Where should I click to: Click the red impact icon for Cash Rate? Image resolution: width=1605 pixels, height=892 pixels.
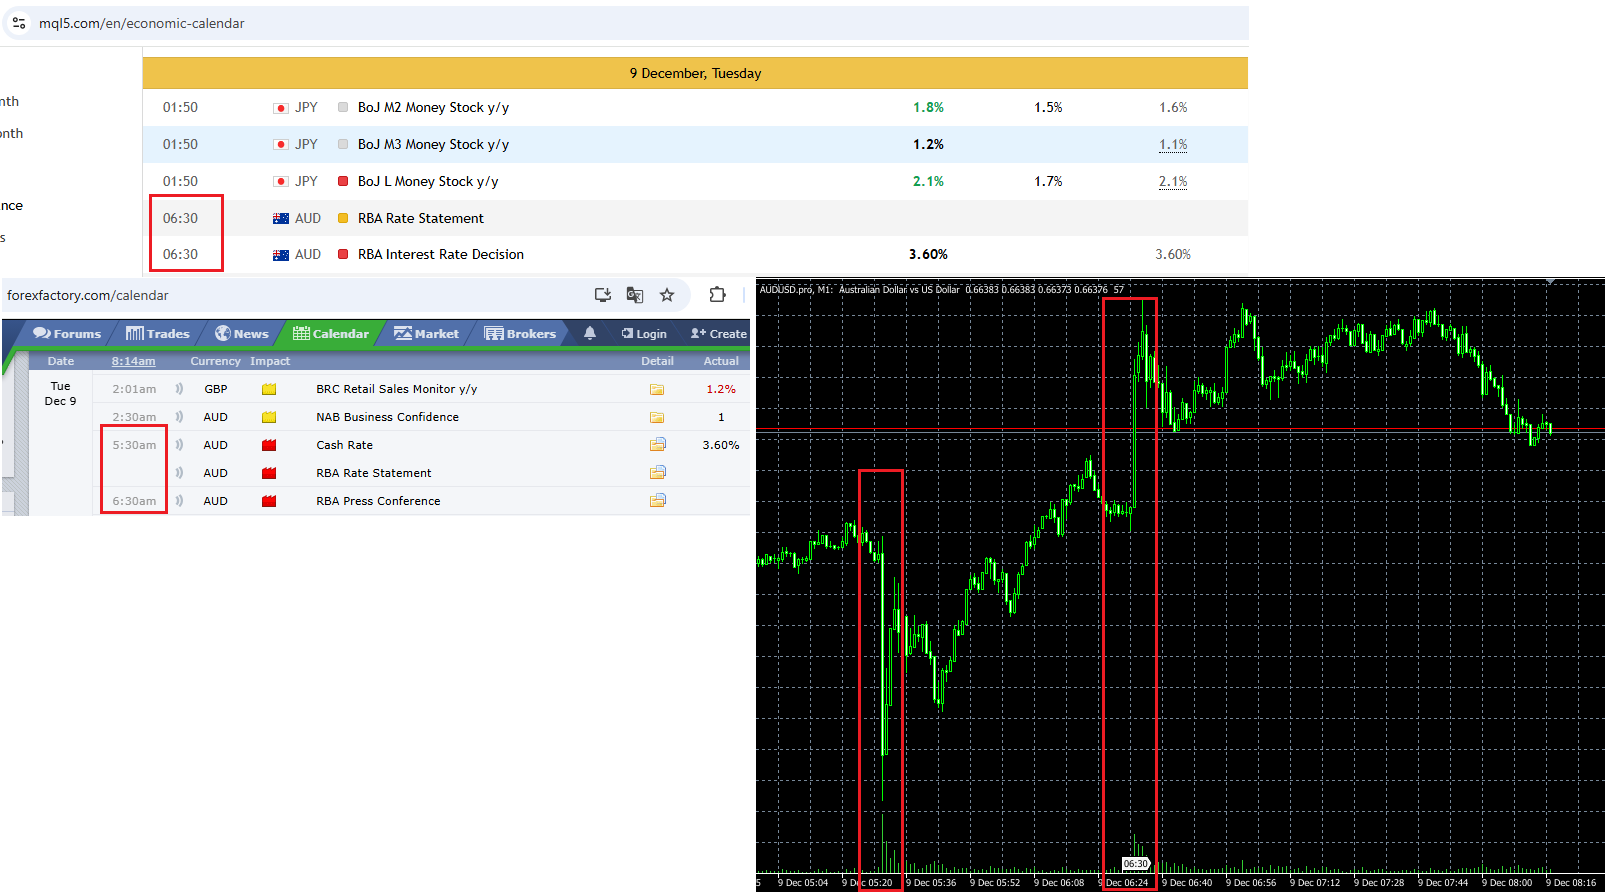pos(269,445)
